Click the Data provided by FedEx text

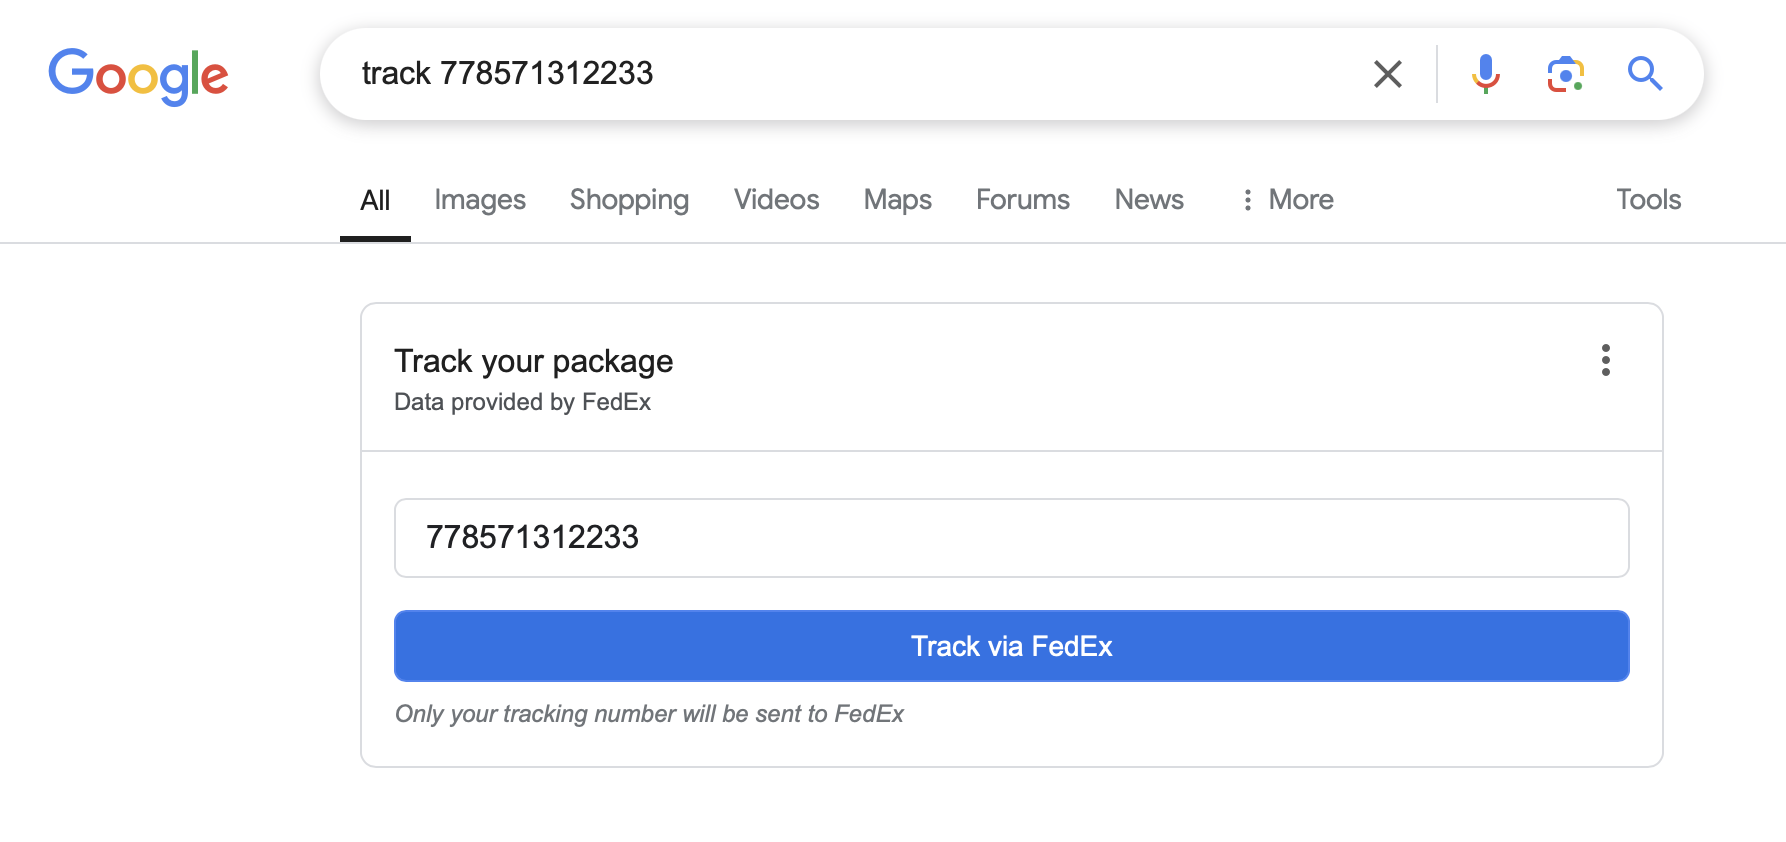(522, 402)
